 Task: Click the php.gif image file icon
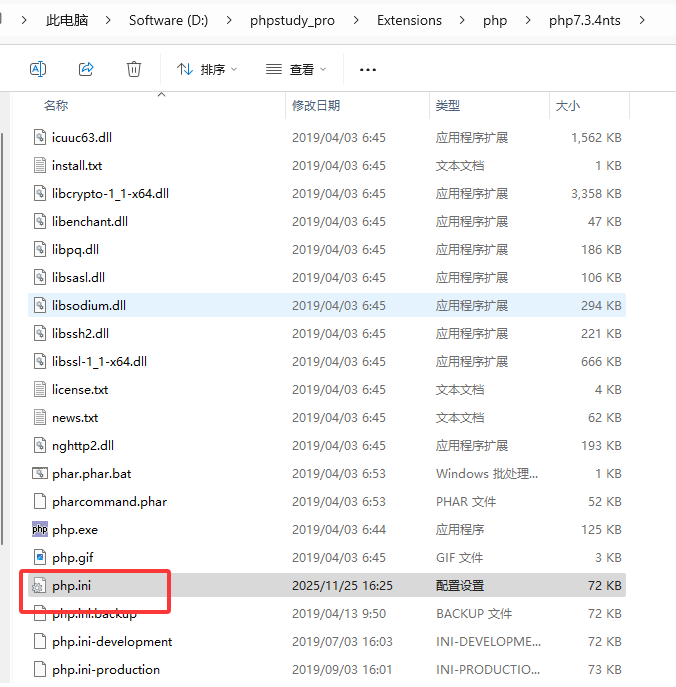pyautogui.click(x=40, y=557)
